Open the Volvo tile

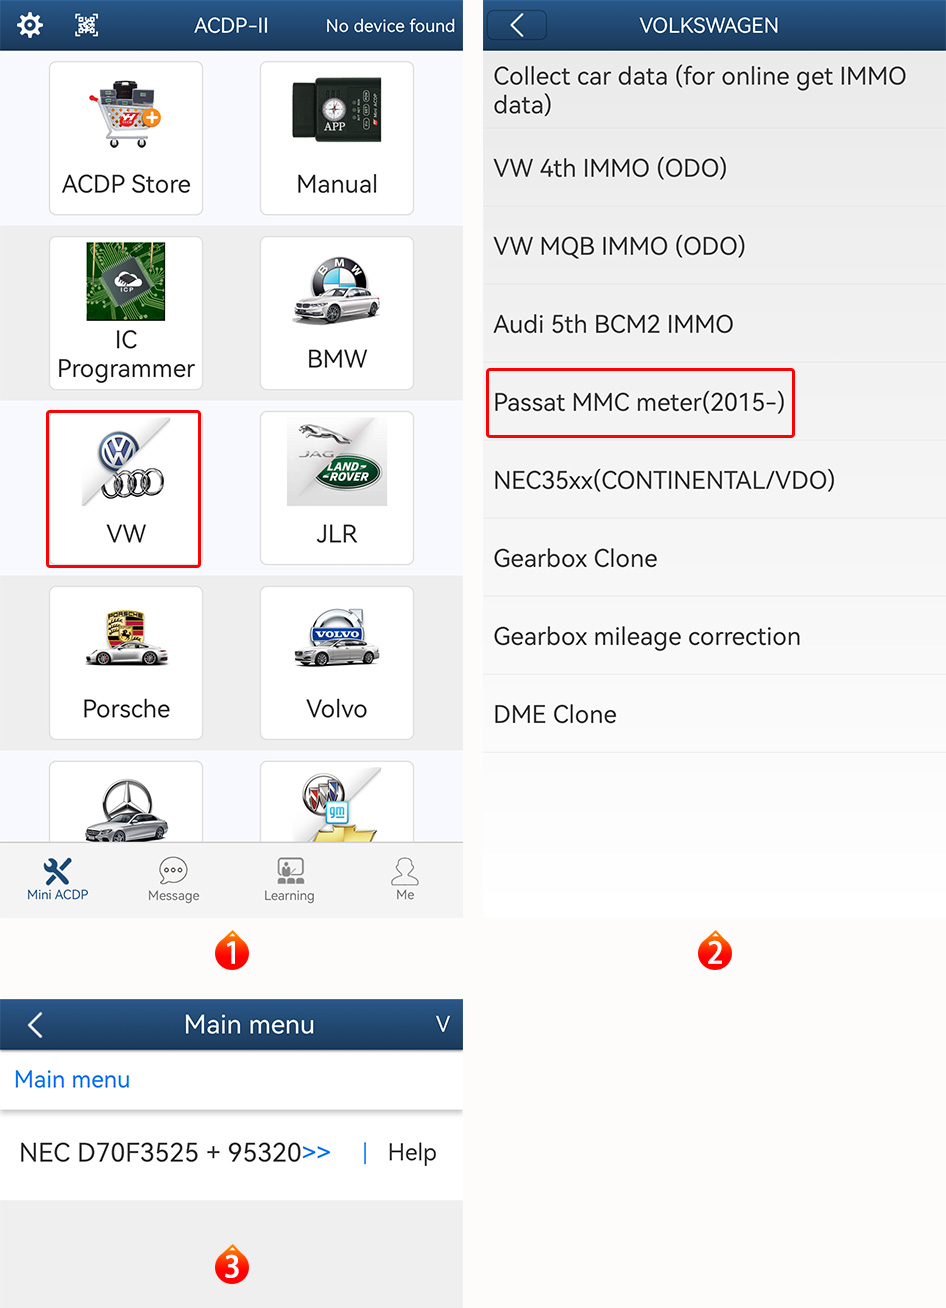point(337,663)
